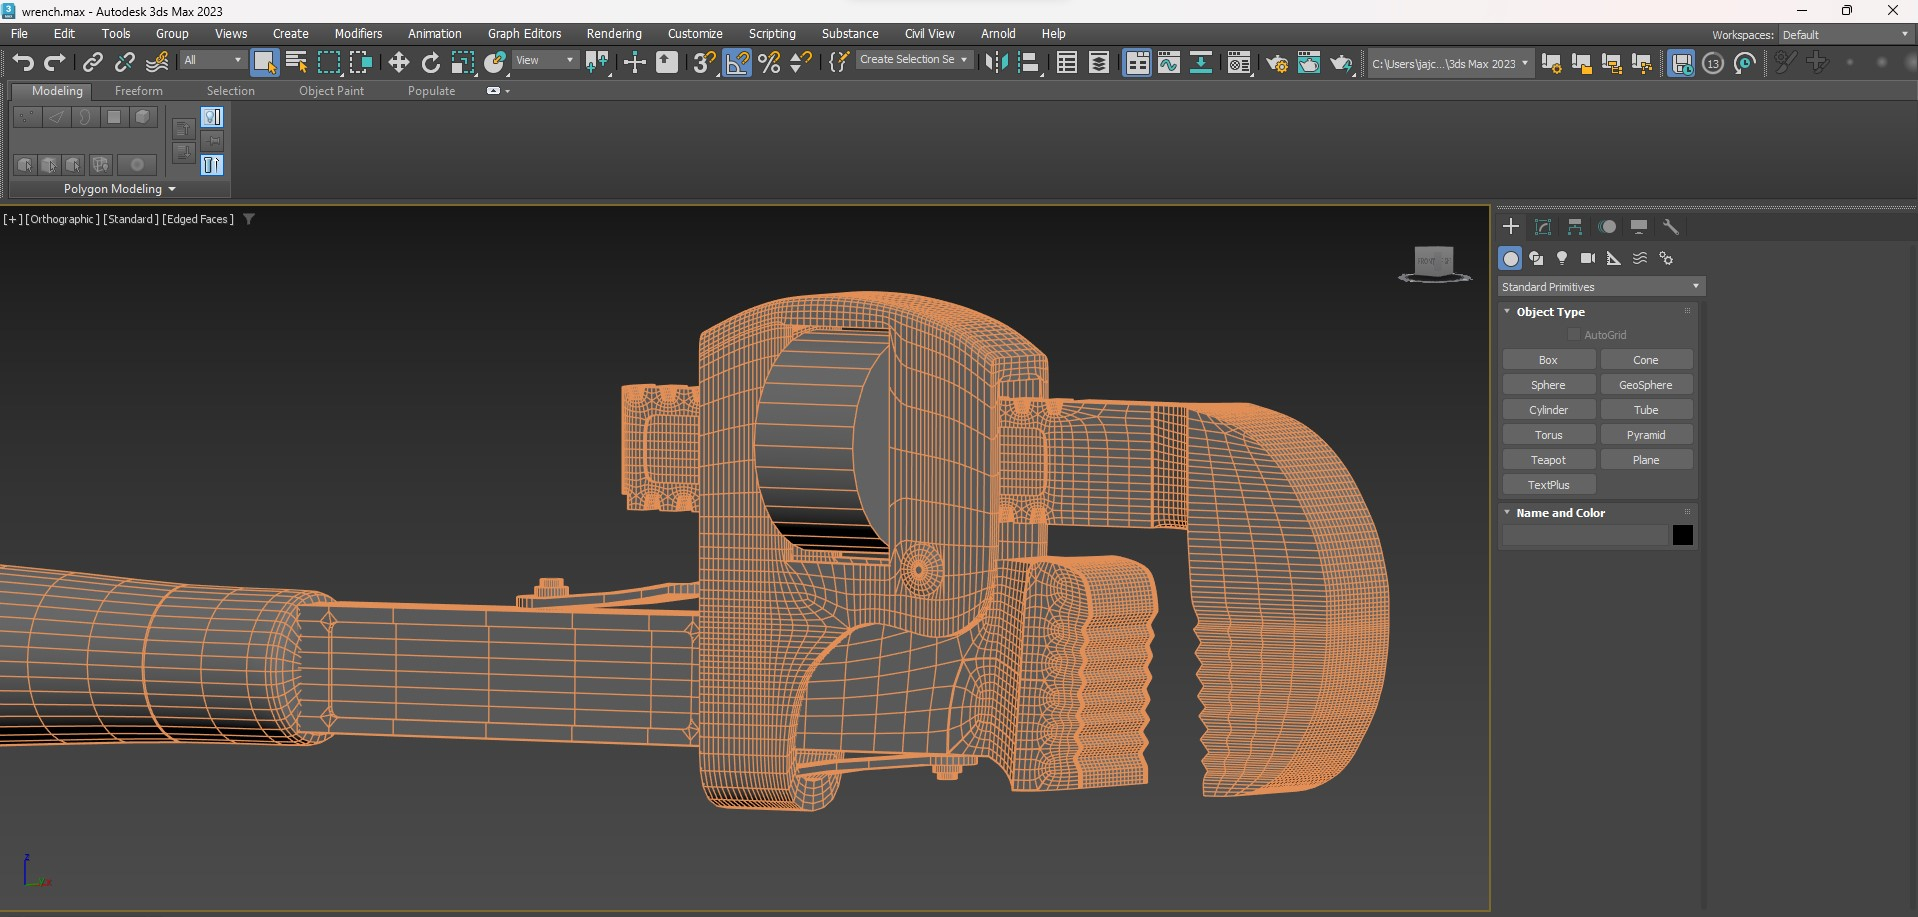Viewport: 1918px width, 917px height.
Task: Click the Bind to Space Warp icon
Action: pos(157,62)
